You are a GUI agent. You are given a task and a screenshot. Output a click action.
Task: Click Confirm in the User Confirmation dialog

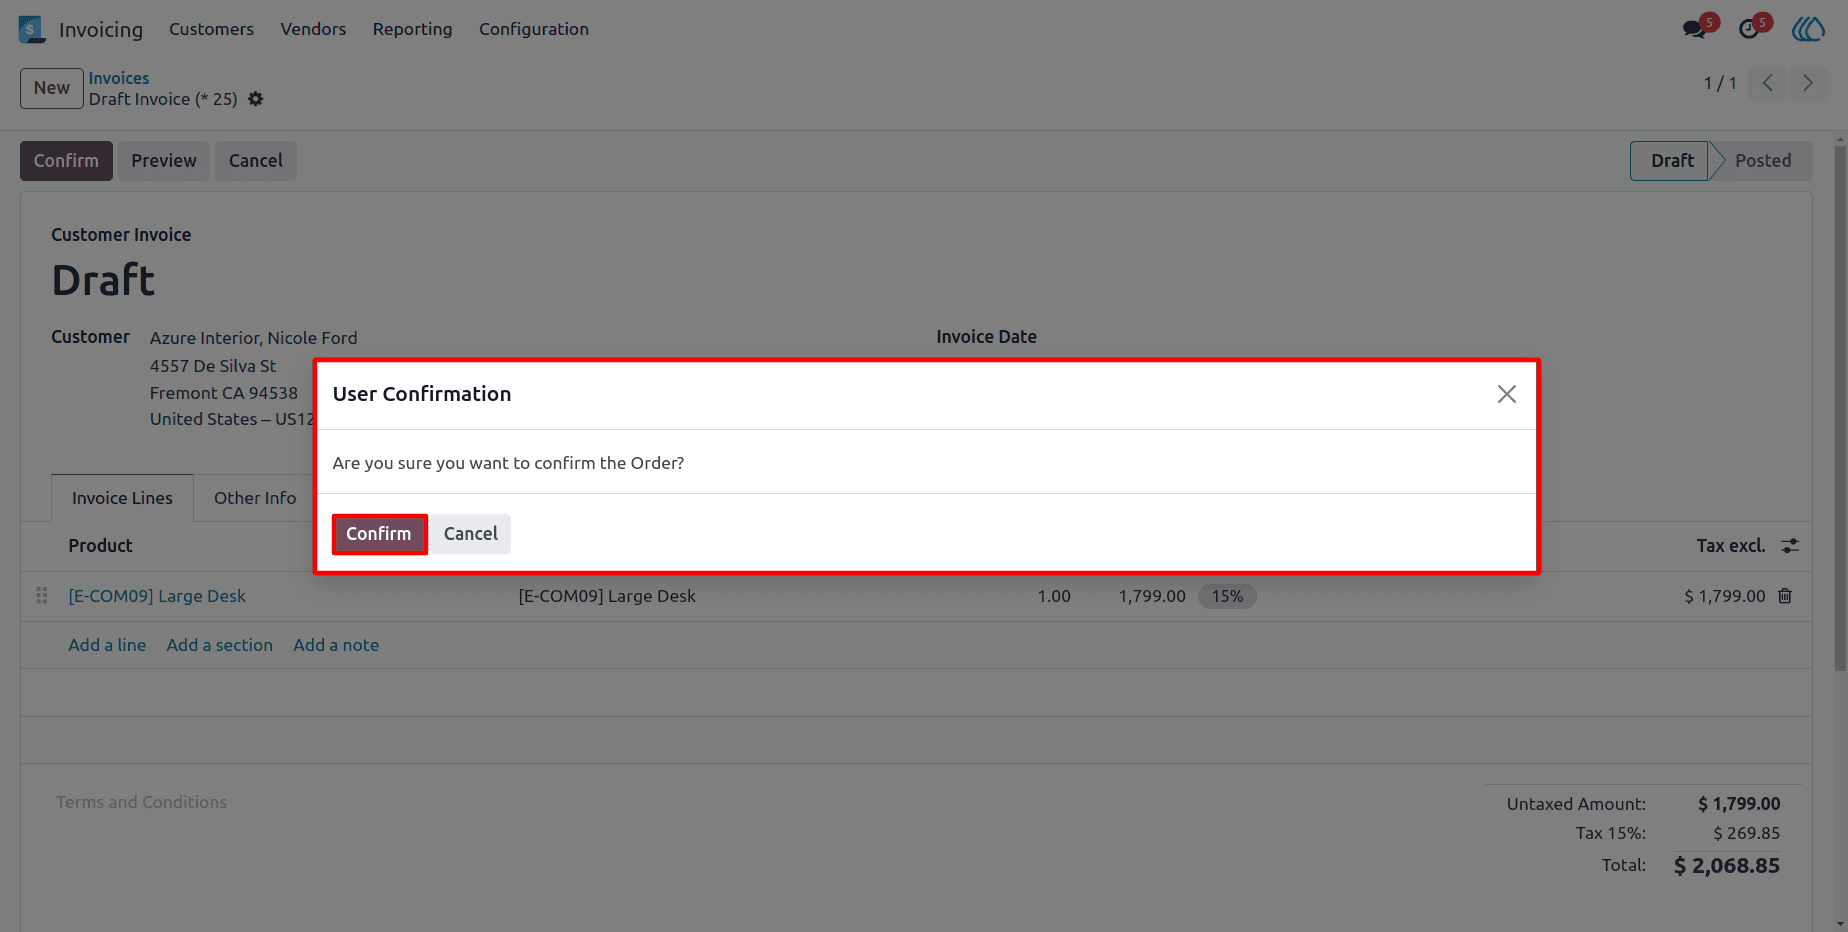[x=379, y=534]
